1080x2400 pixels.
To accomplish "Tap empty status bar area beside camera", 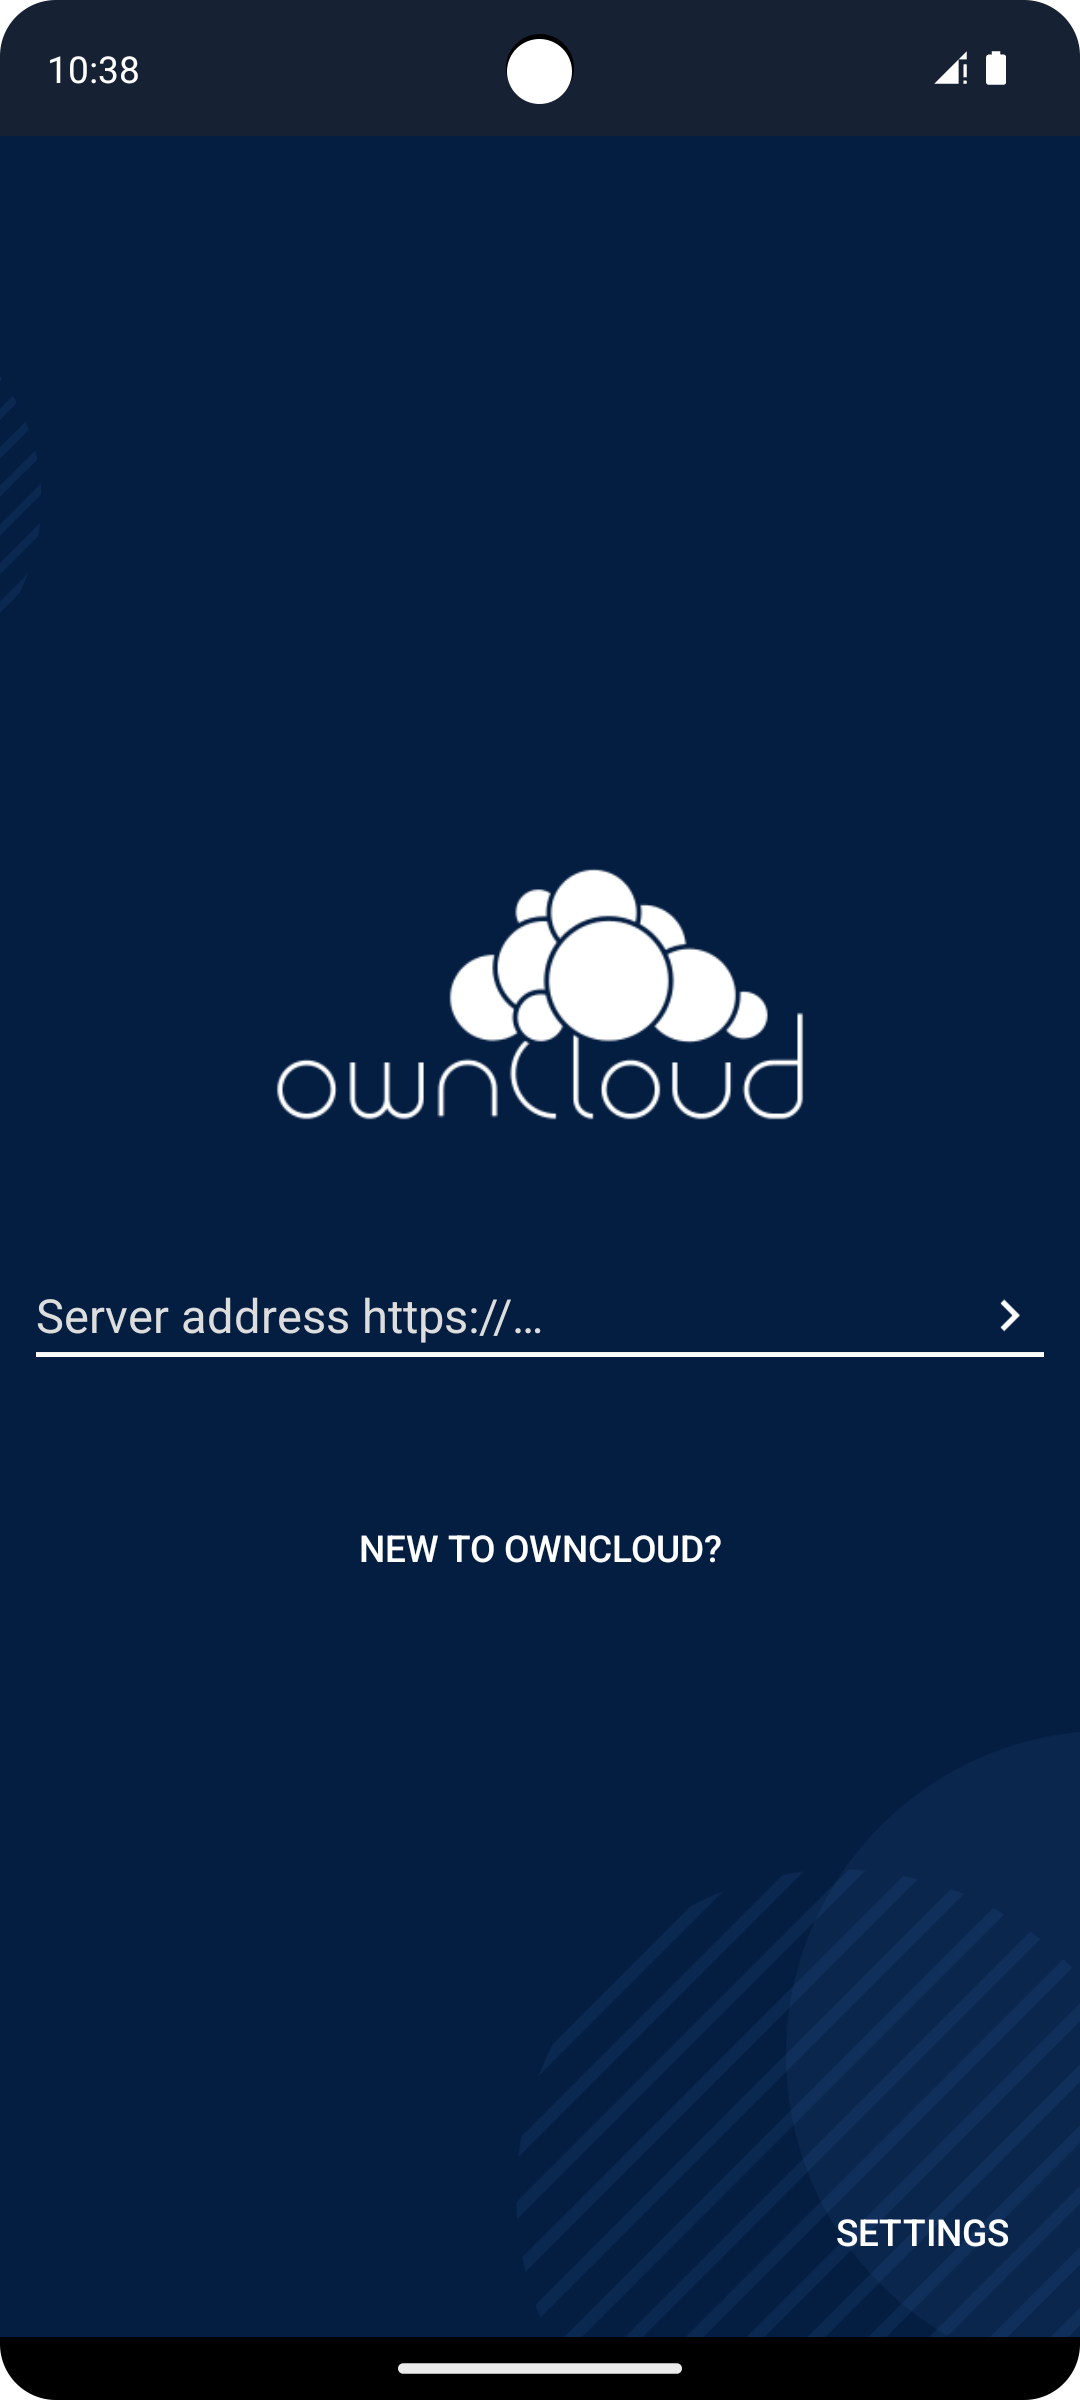I will coord(750,69).
